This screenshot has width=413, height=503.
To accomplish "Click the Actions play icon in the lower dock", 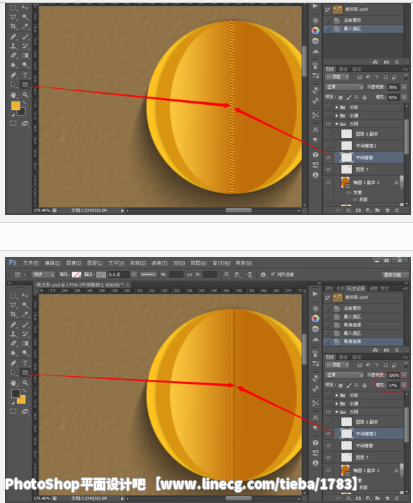I will [315, 294].
